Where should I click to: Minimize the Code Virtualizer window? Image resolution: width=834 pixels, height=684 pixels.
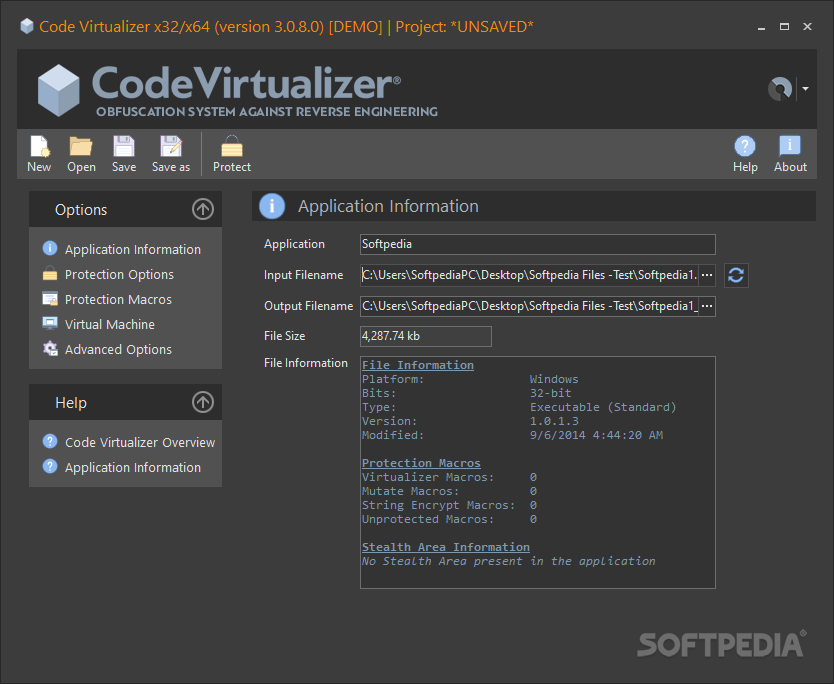click(762, 27)
